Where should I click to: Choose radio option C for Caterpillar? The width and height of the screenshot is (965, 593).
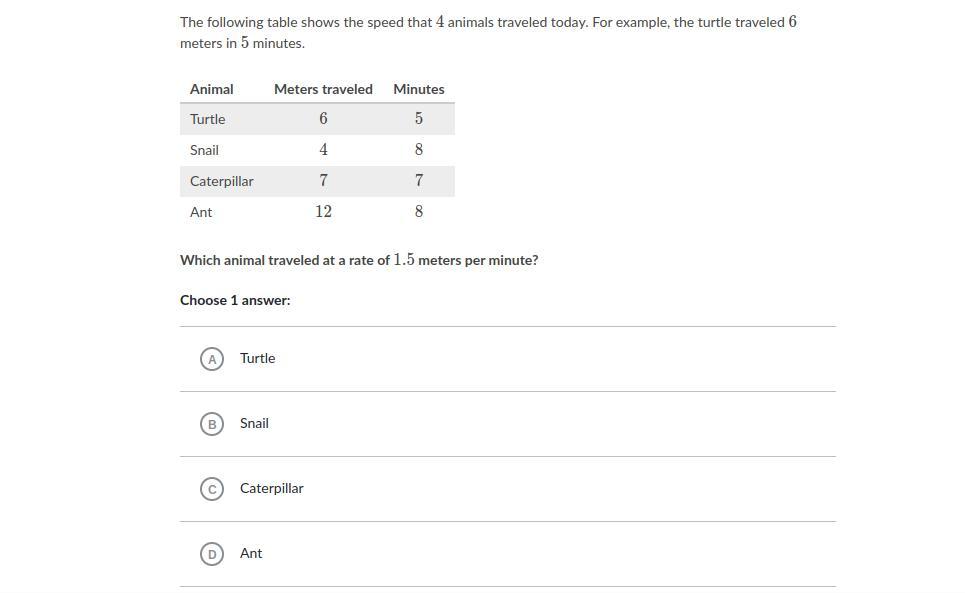coord(212,488)
